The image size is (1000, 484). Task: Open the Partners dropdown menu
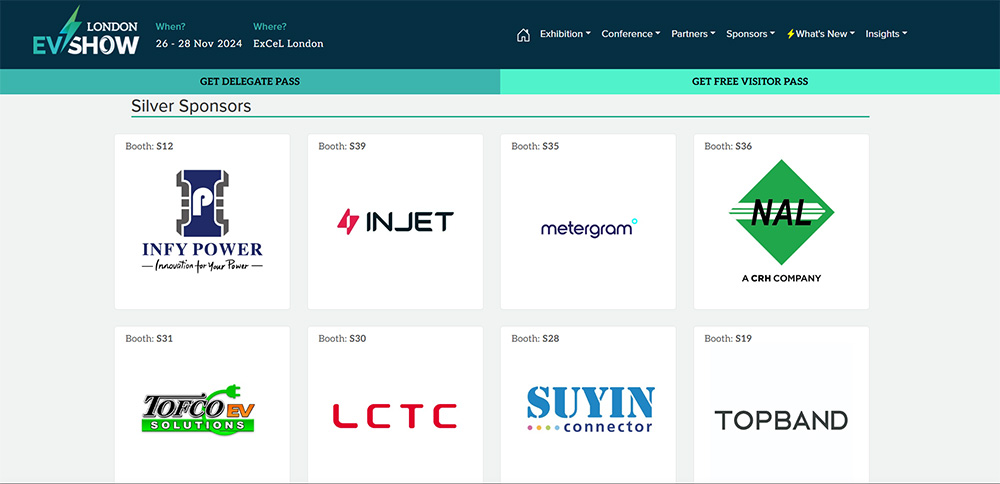pos(693,34)
